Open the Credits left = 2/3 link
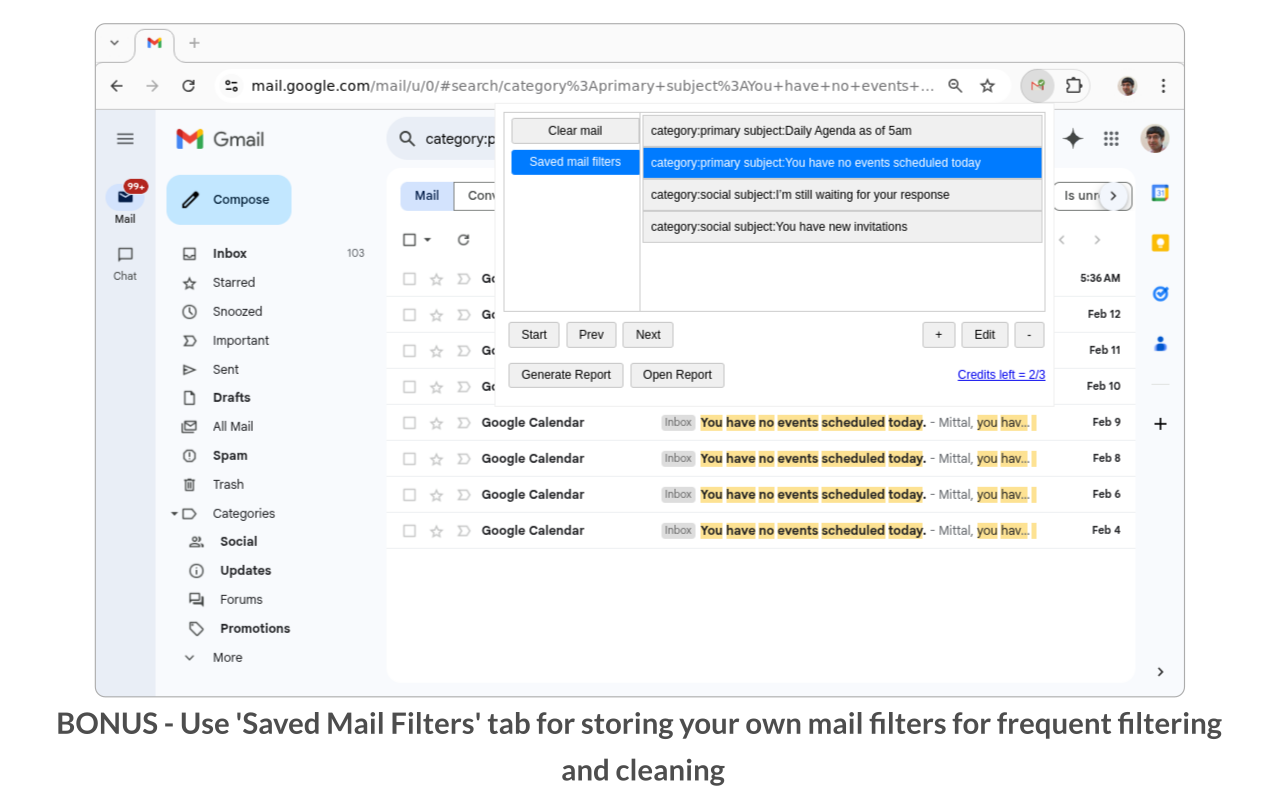This screenshot has width=1280, height=800. click(x=1001, y=375)
